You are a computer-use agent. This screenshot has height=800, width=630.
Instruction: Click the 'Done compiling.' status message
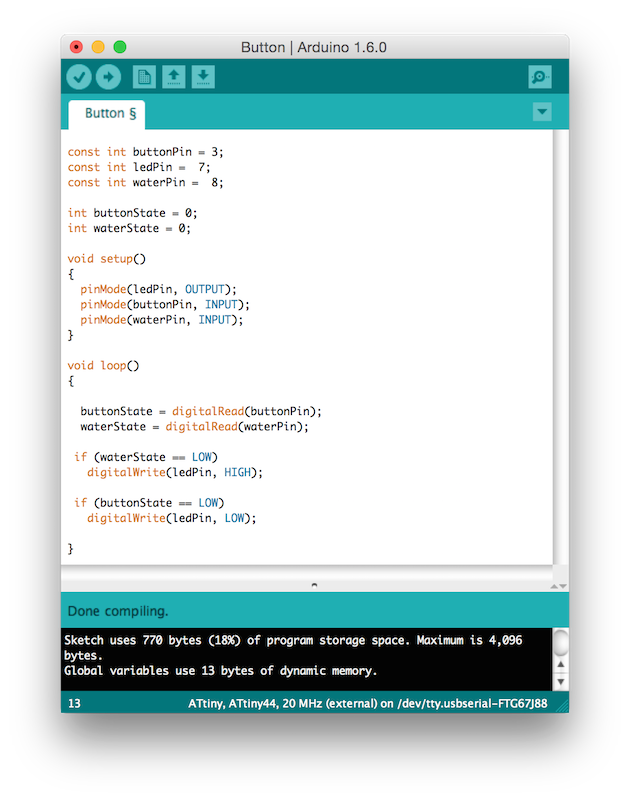pos(118,611)
